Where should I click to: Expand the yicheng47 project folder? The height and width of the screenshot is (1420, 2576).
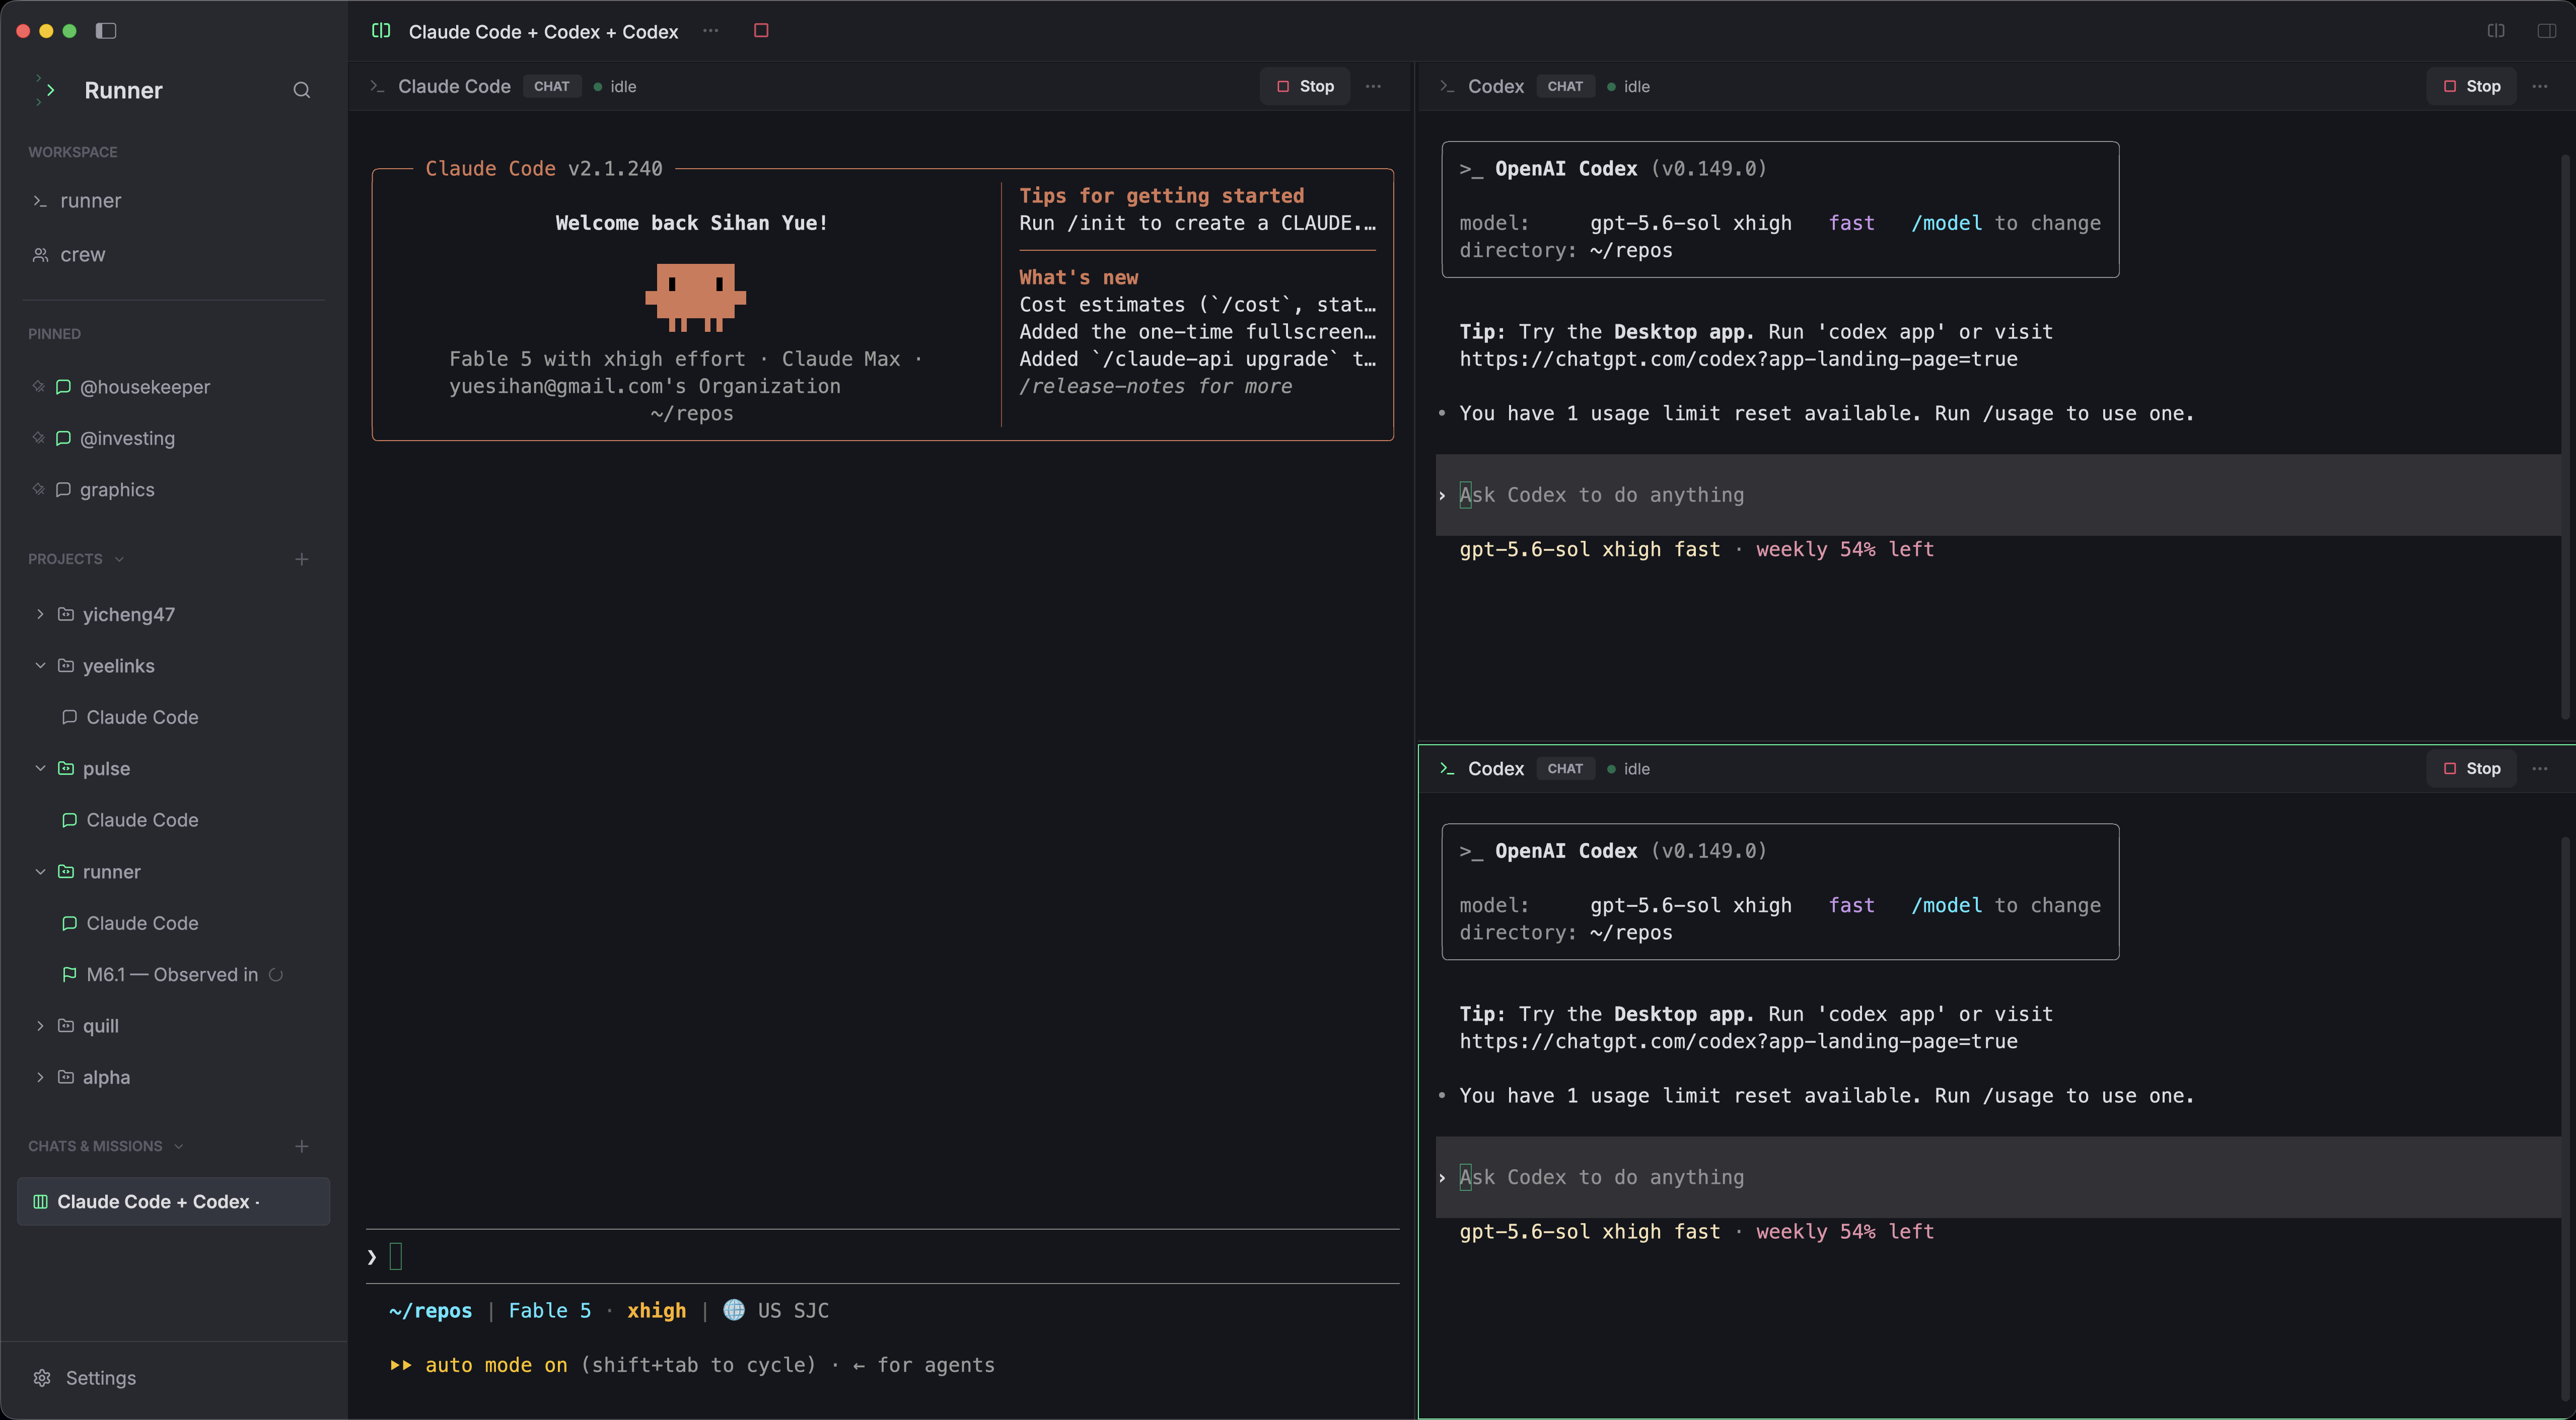40,614
